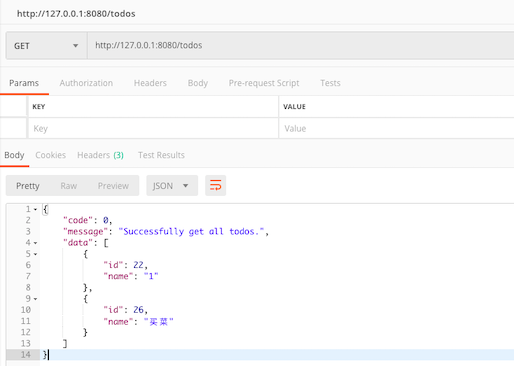This screenshot has height=366, width=514.
Task: Switch to the Authorization tab
Action: [86, 83]
